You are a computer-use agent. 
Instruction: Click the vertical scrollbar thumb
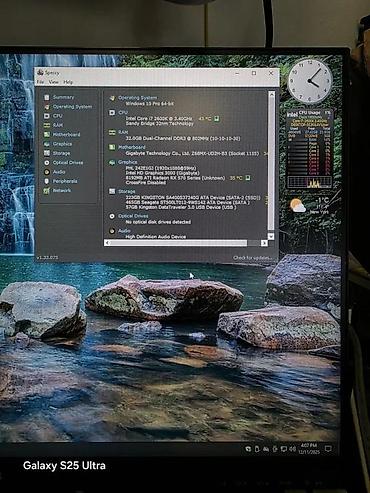(x=271, y=164)
